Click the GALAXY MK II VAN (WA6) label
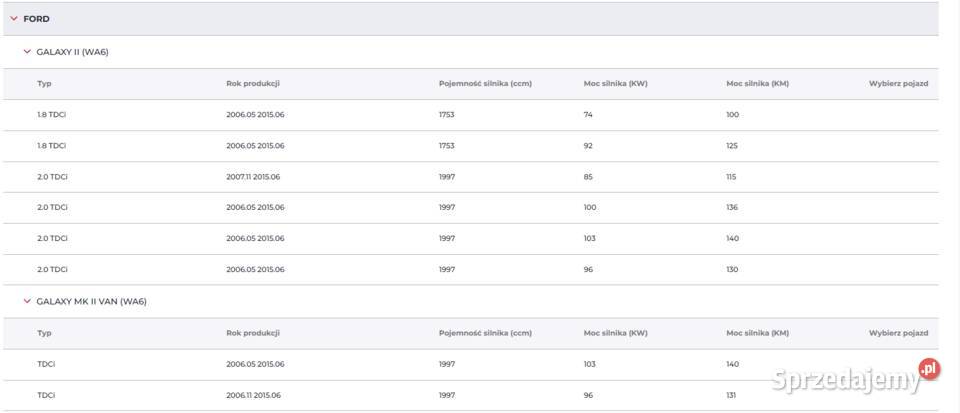 pyautogui.click(x=91, y=301)
